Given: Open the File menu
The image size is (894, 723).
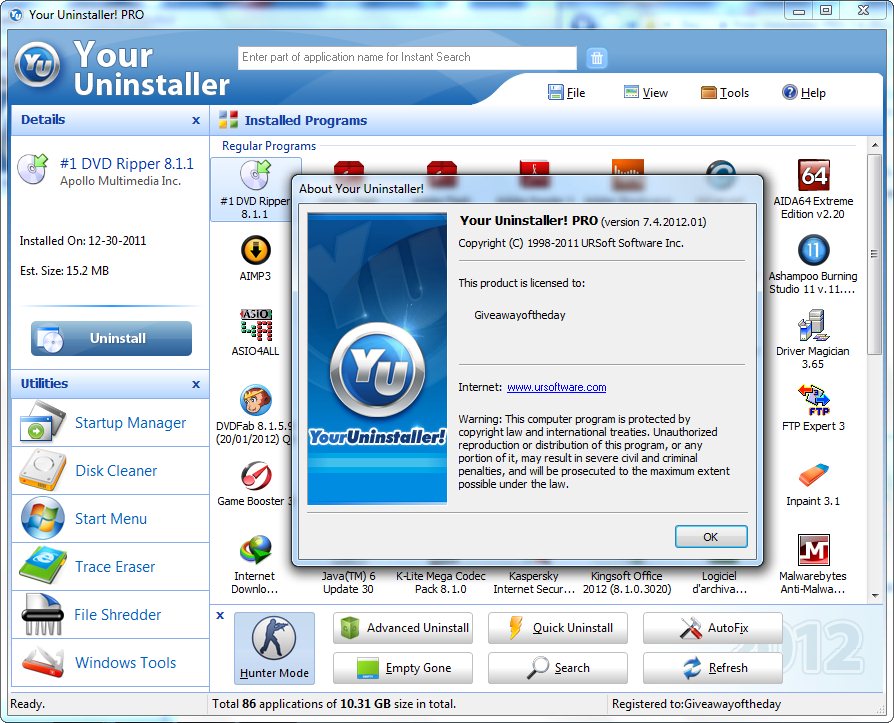Looking at the screenshot, I should point(567,92).
